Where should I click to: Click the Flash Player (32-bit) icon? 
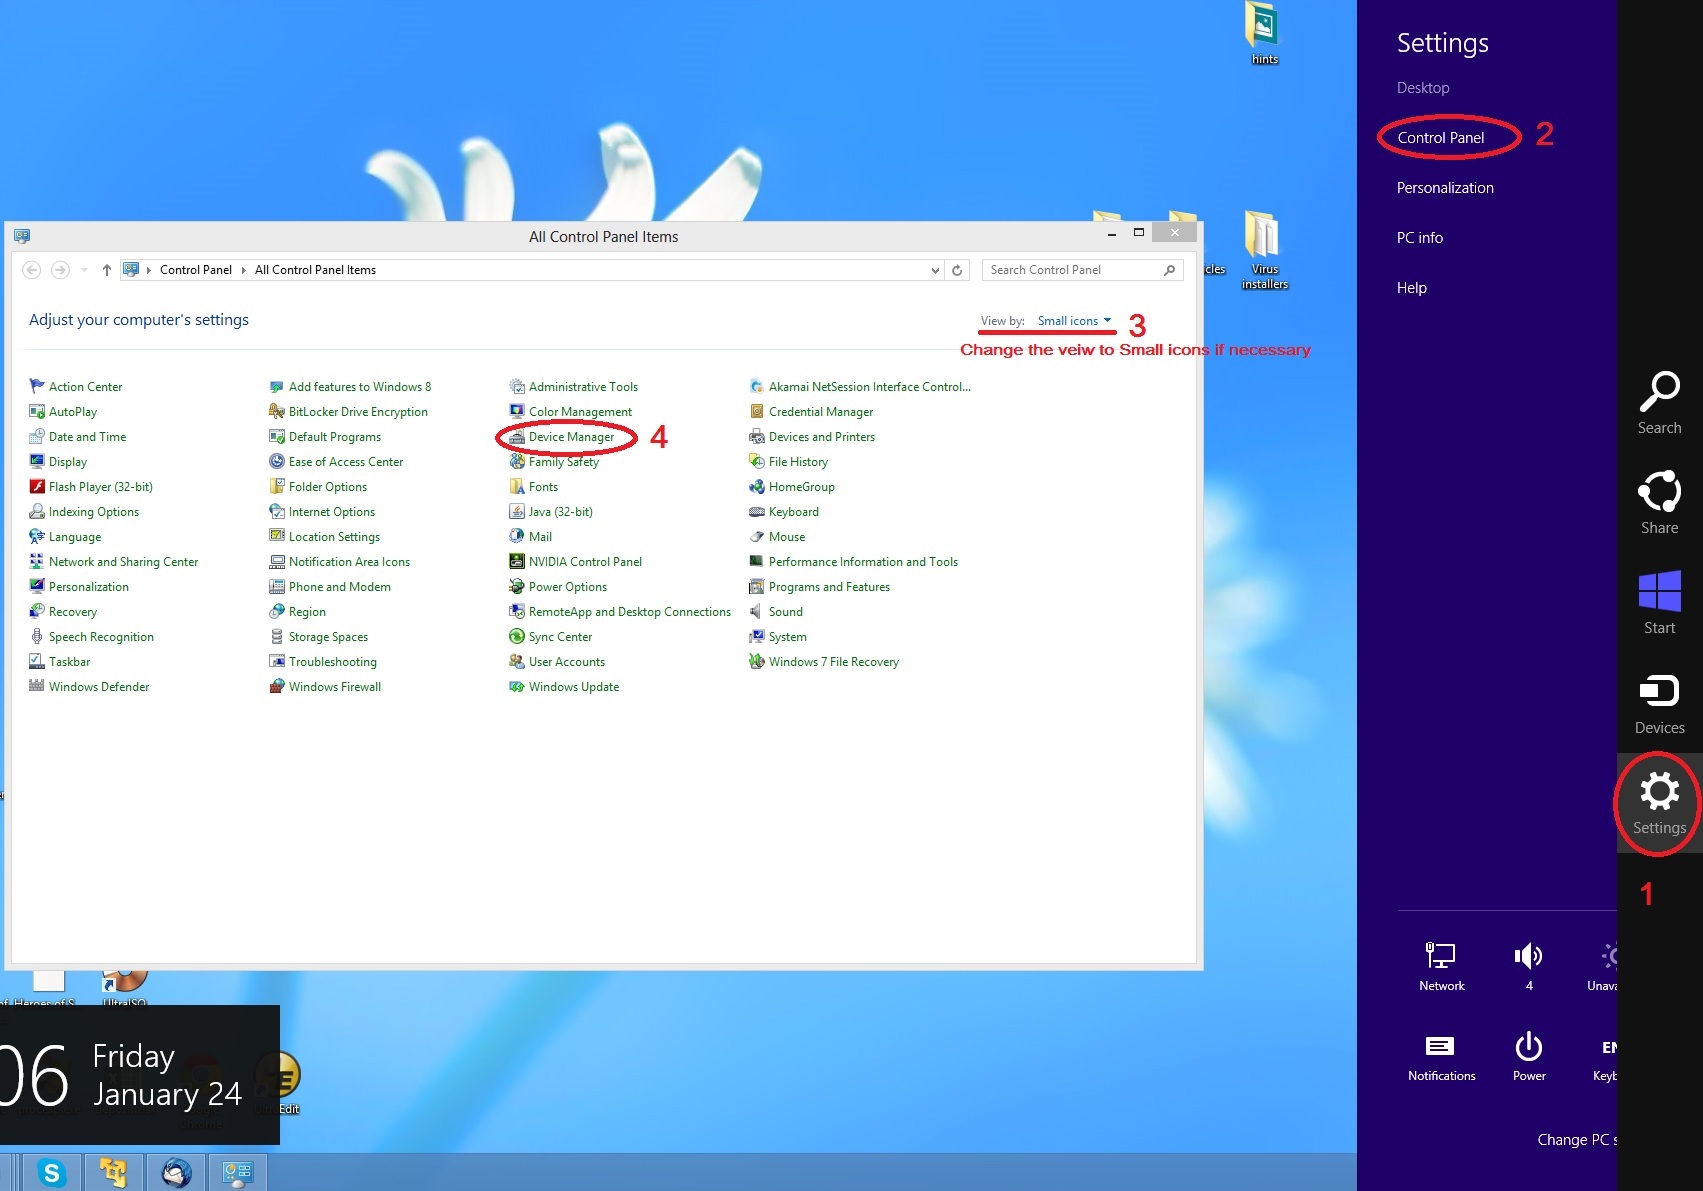[x=37, y=486]
